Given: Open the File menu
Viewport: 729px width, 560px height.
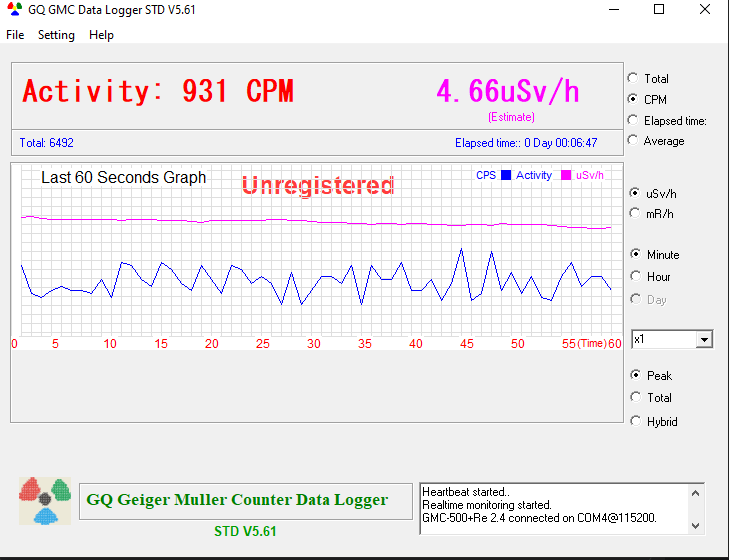Looking at the screenshot, I should [15, 35].
